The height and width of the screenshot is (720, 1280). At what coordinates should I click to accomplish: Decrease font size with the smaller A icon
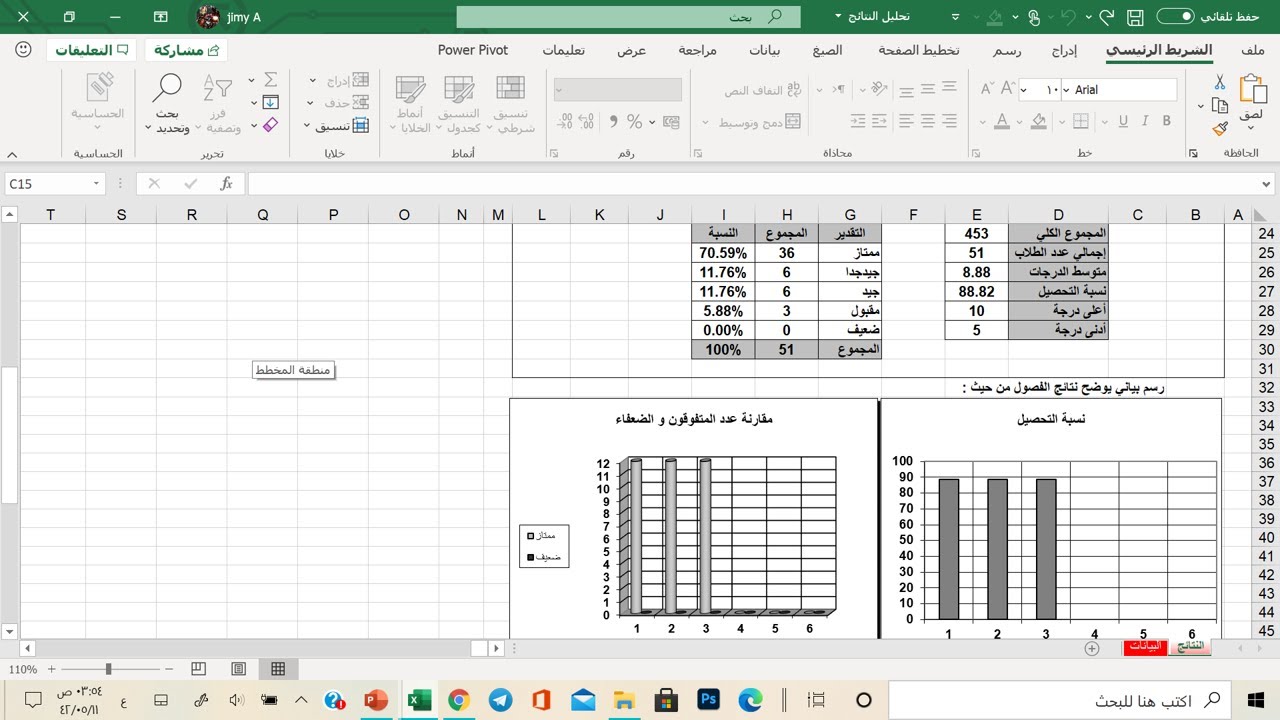987,89
